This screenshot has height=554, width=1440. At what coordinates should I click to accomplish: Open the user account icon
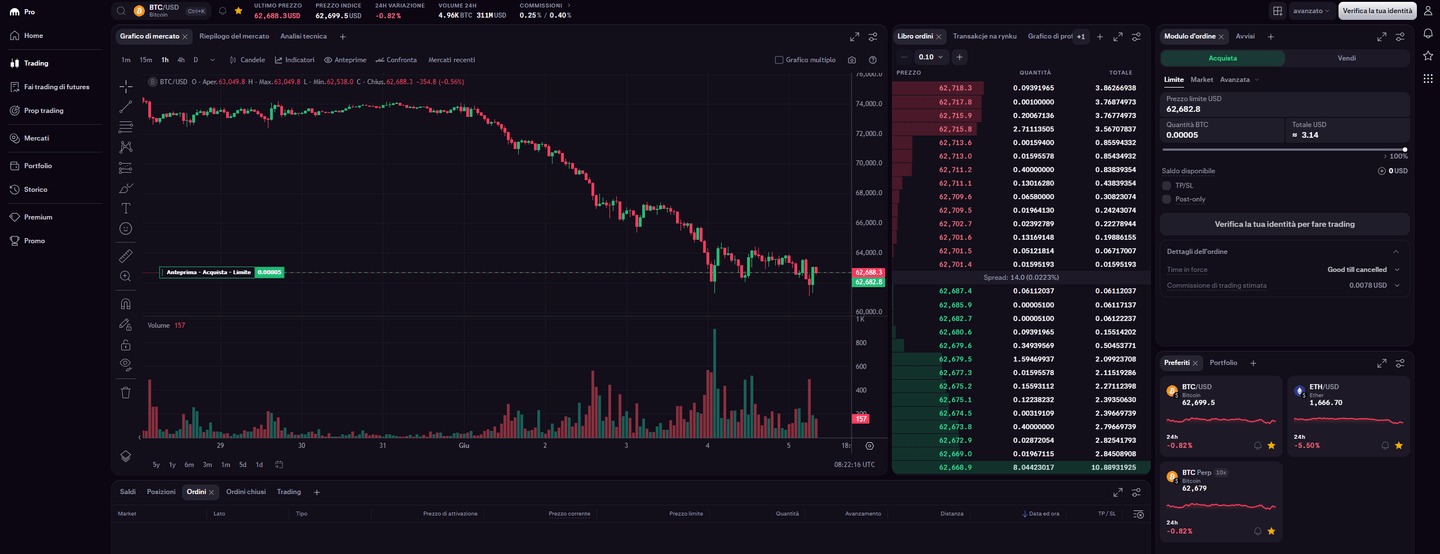pos(1428,11)
